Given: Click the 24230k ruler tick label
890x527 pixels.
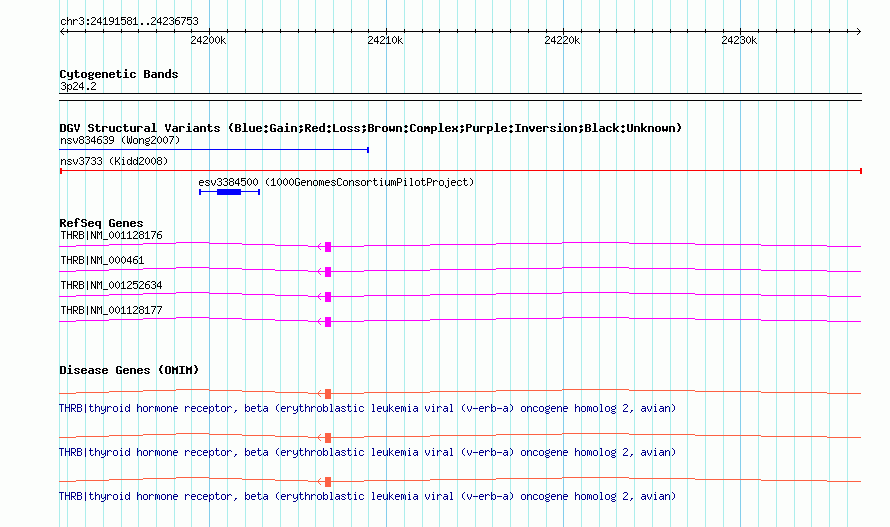Looking at the screenshot, I should 739,40.
